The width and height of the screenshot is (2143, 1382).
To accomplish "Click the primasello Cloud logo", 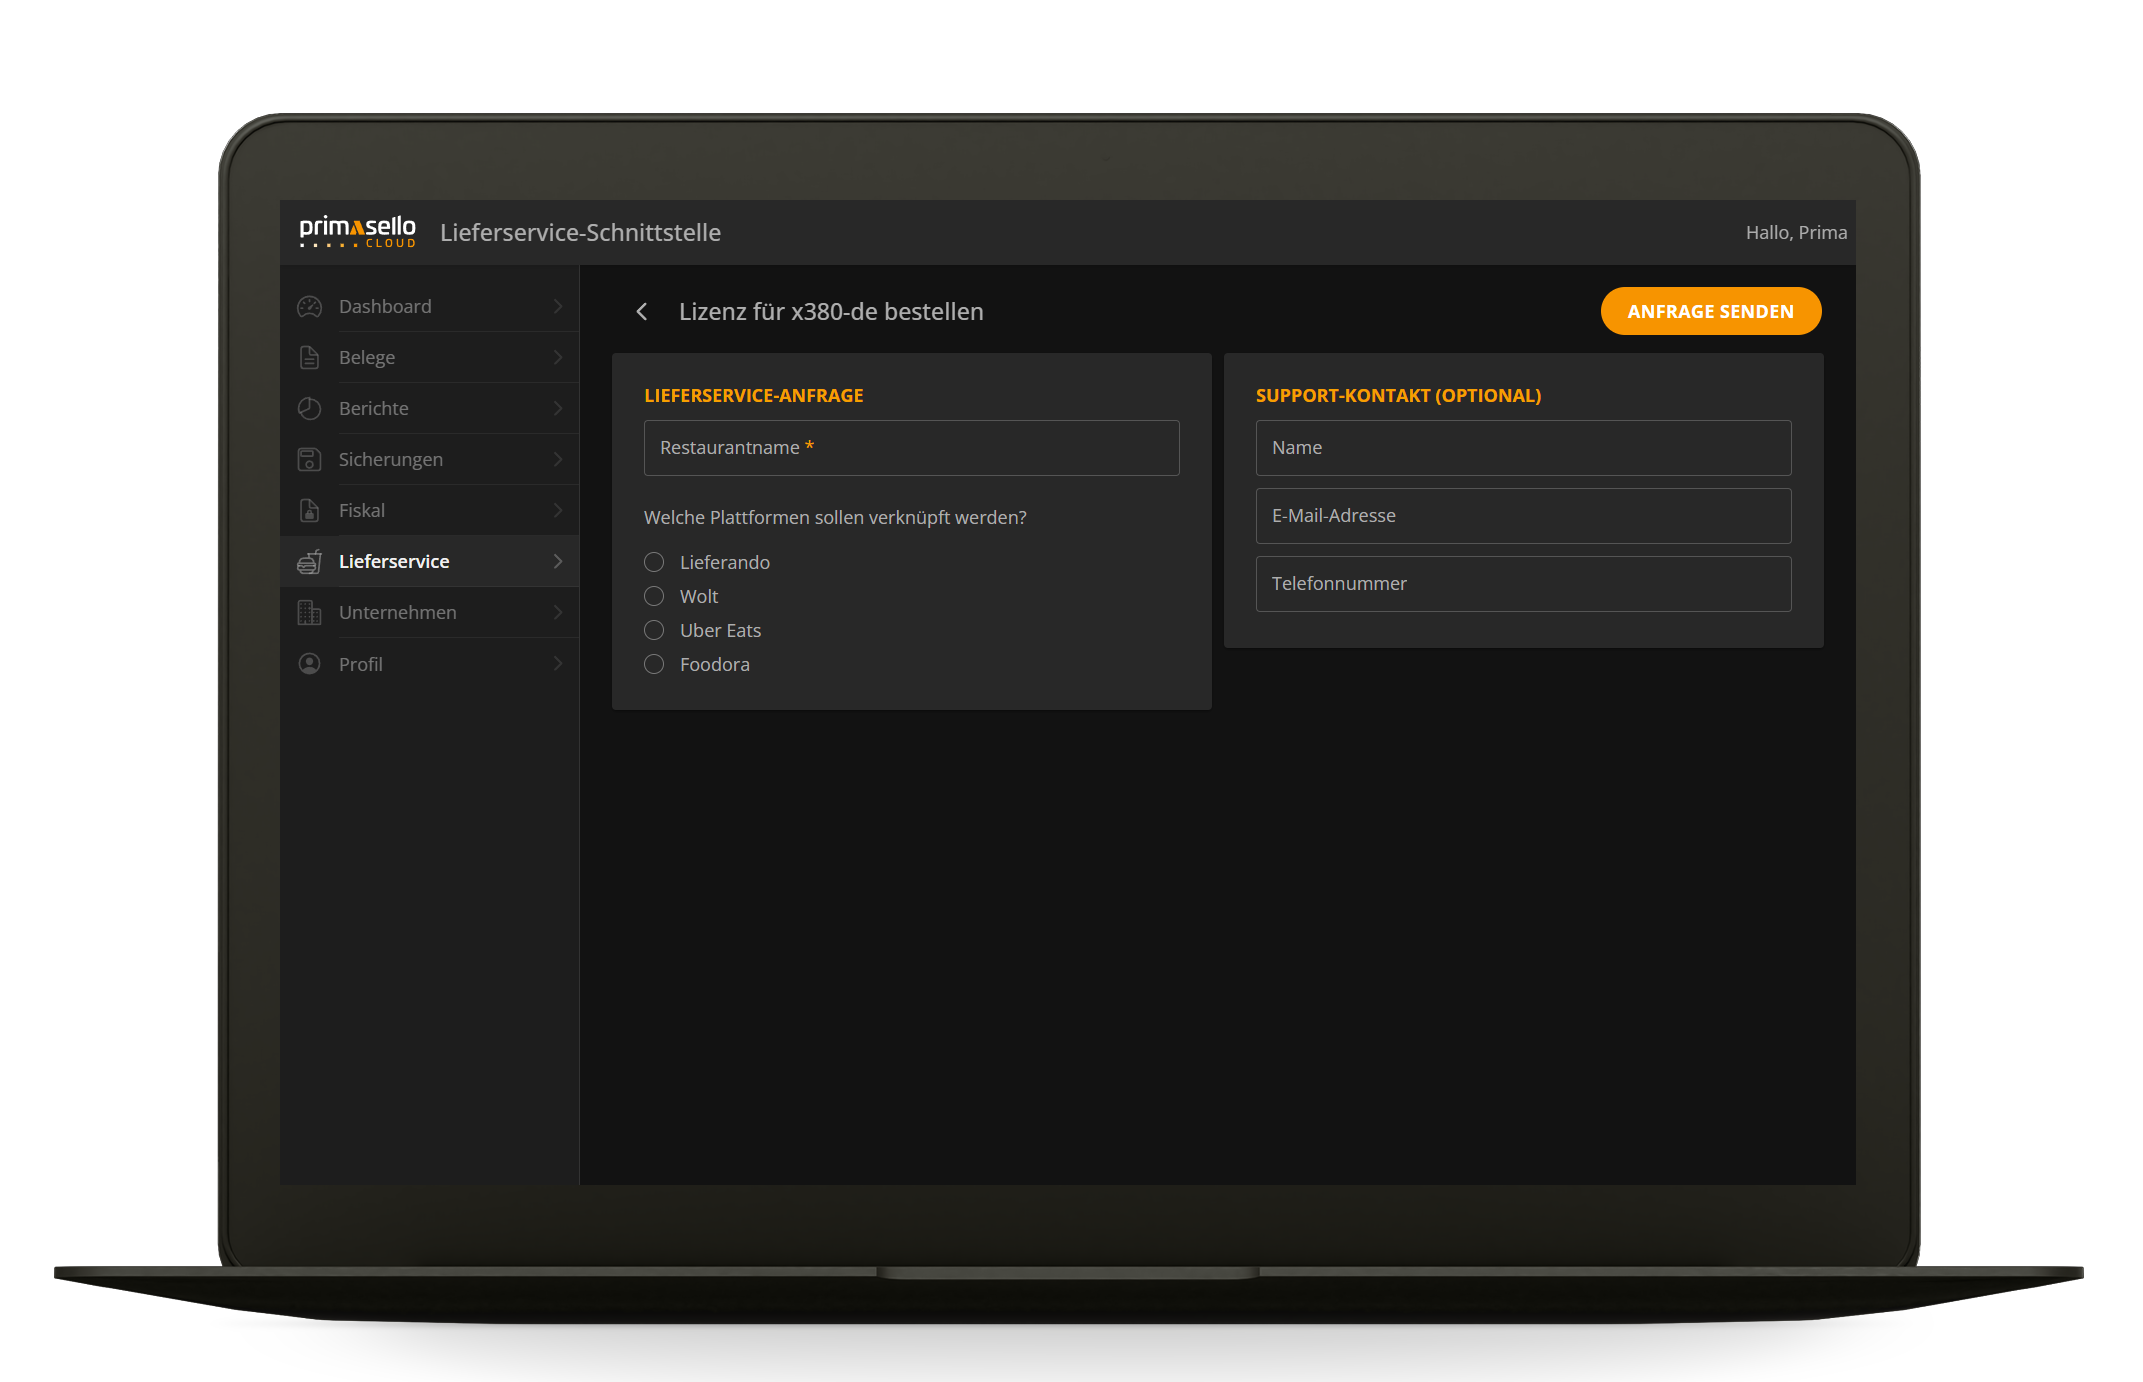I will click(x=357, y=232).
